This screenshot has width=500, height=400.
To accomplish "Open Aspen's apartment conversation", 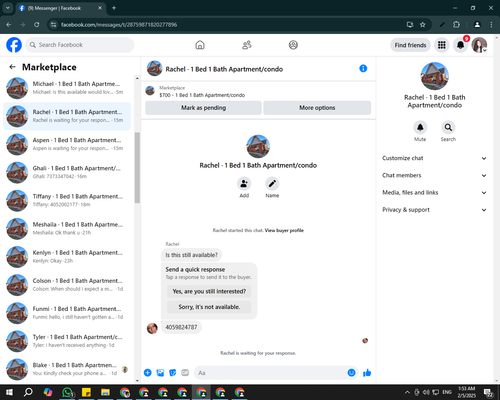I will 67,144.
